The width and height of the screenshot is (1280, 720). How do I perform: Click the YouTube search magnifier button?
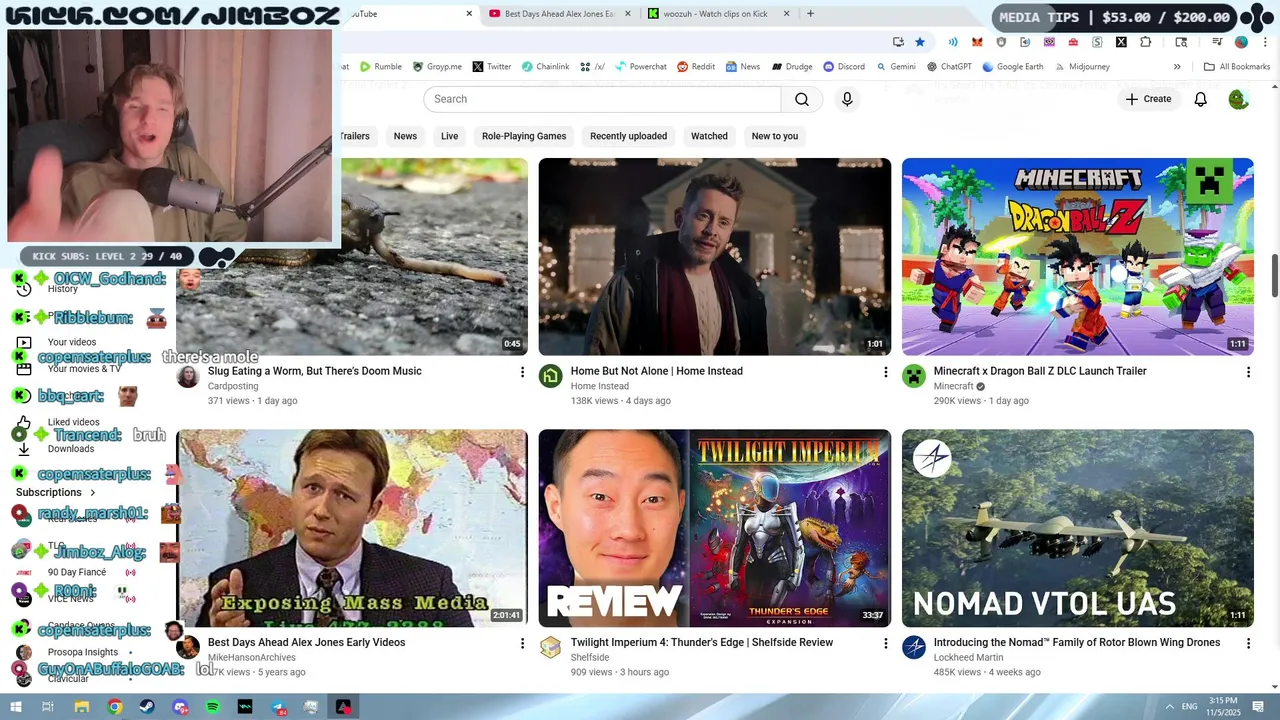point(802,99)
